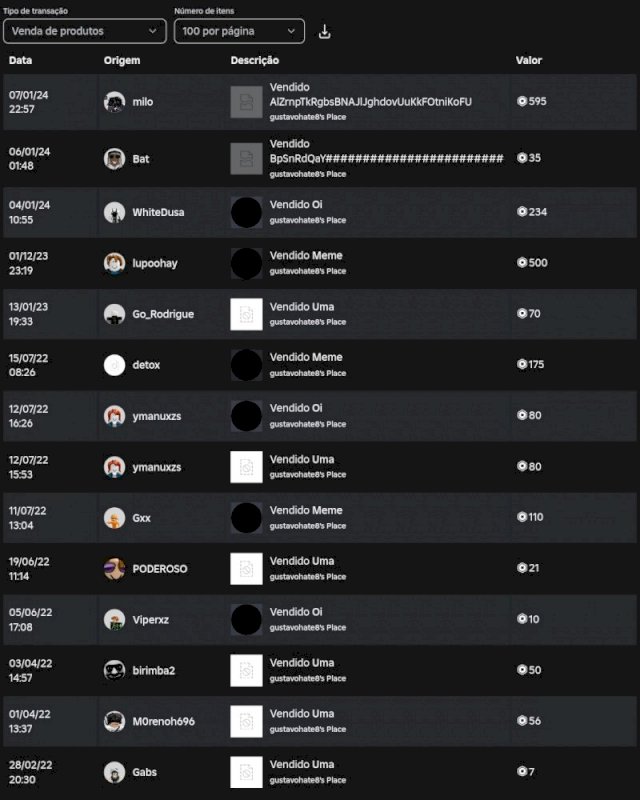Expand the '100 por página' items dropdown
Image resolution: width=640 pixels, height=800 pixels.
pyautogui.click(x=239, y=31)
